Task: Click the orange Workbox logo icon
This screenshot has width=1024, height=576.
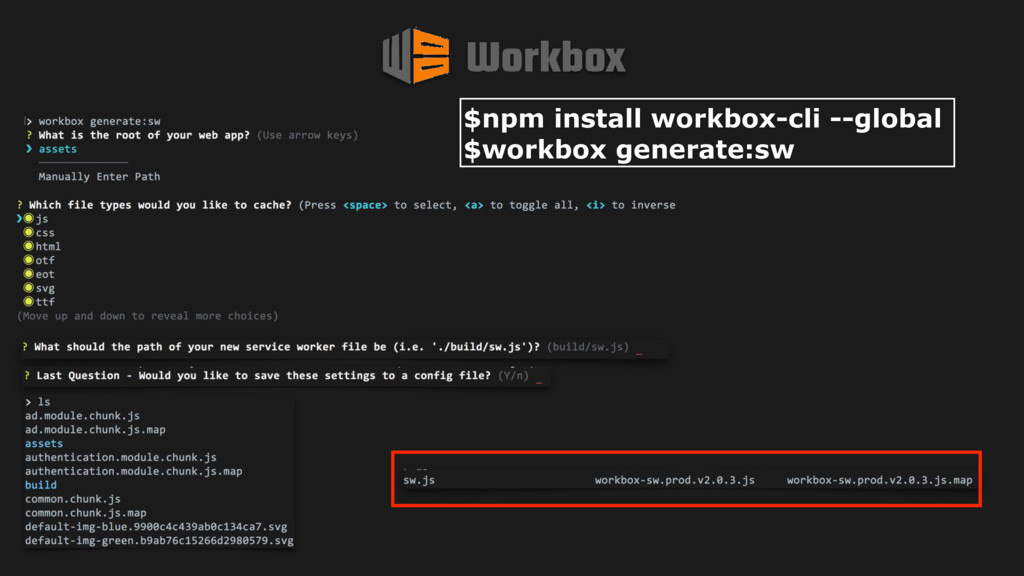Action: coord(416,56)
